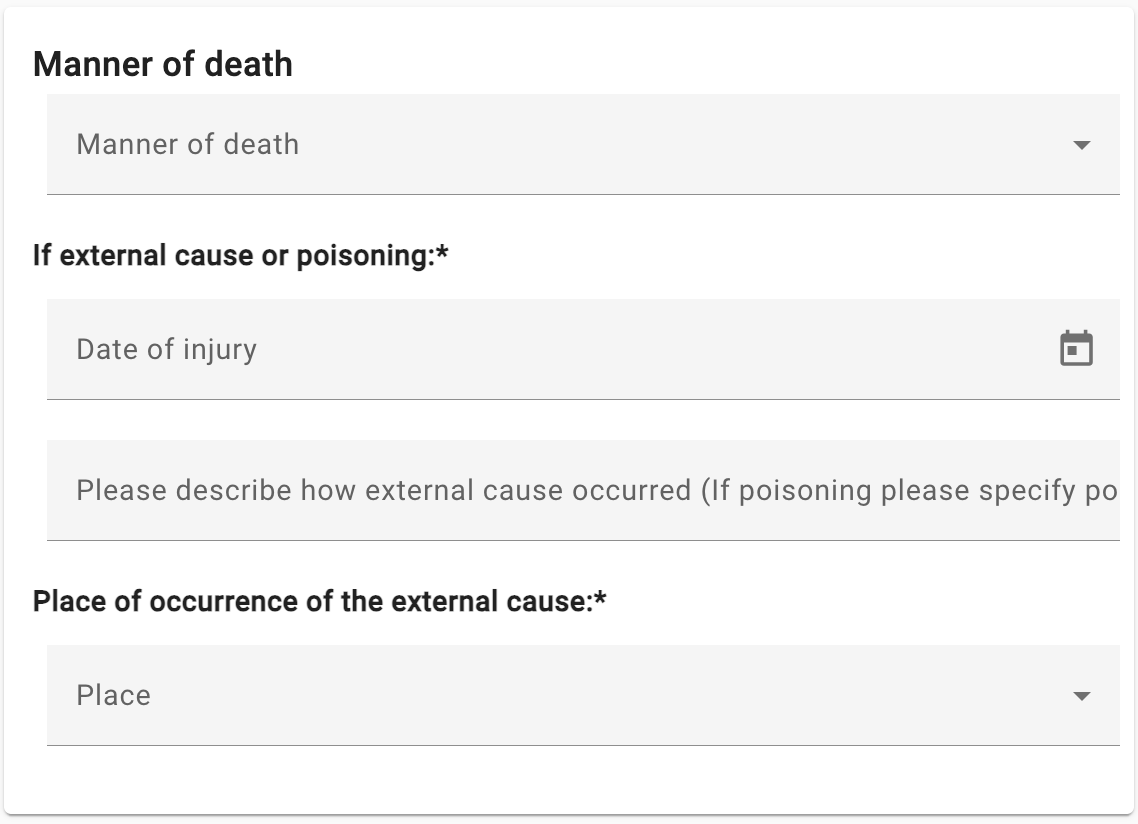Click the asterisk after 'poisoning:'
Screen dimensions: 1138x824
point(442,252)
